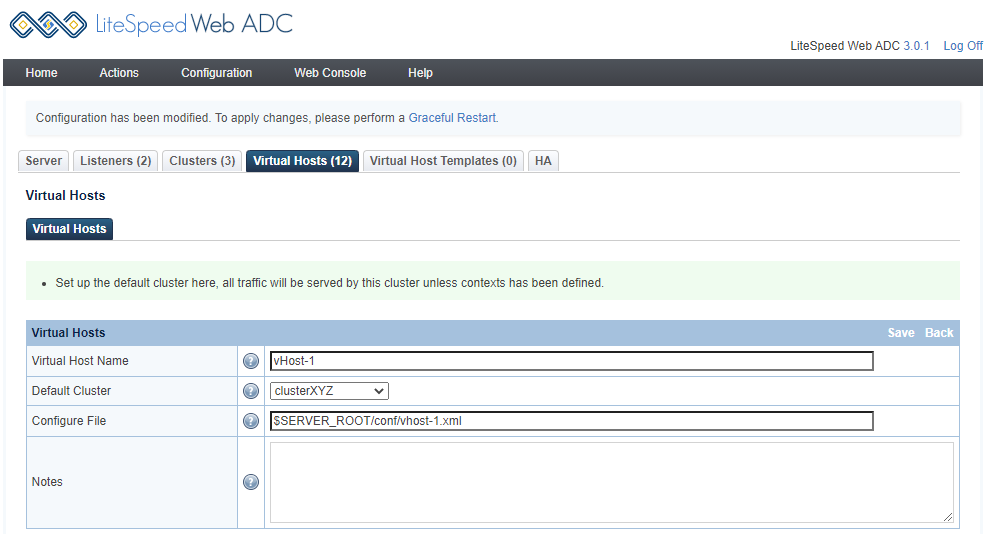Click the 'Virtual Host Name' label
987x534 pixels.
[x=80, y=361]
